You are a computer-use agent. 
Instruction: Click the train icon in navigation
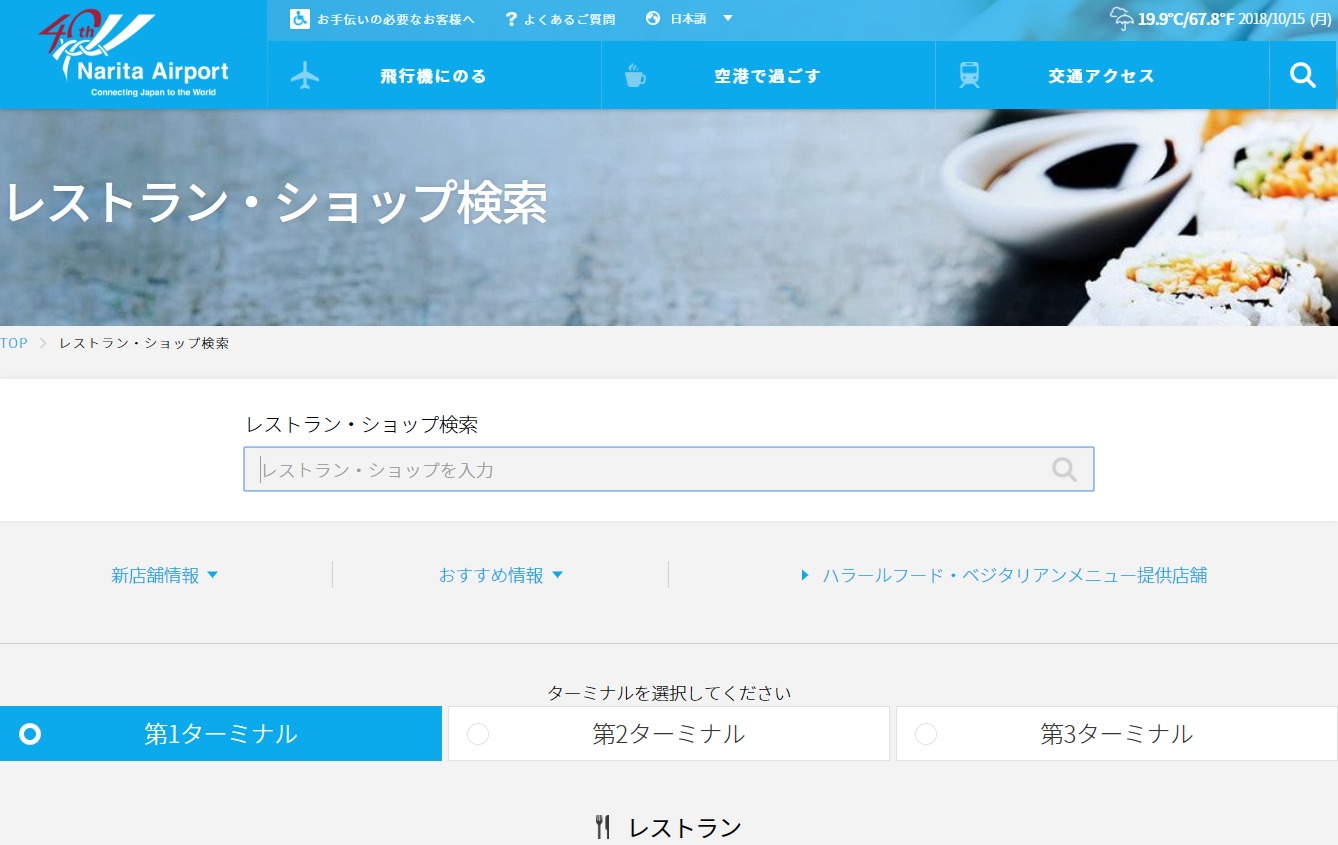[969, 76]
